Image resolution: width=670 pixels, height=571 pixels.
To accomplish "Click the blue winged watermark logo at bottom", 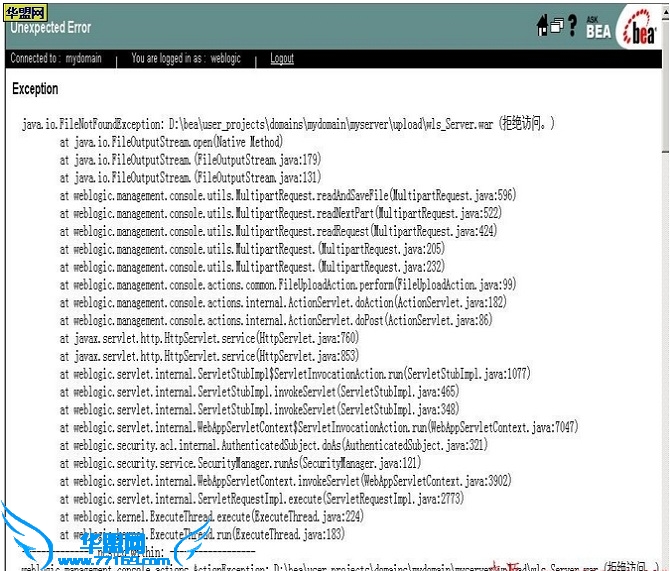I will pyautogui.click(x=100, y=547).
